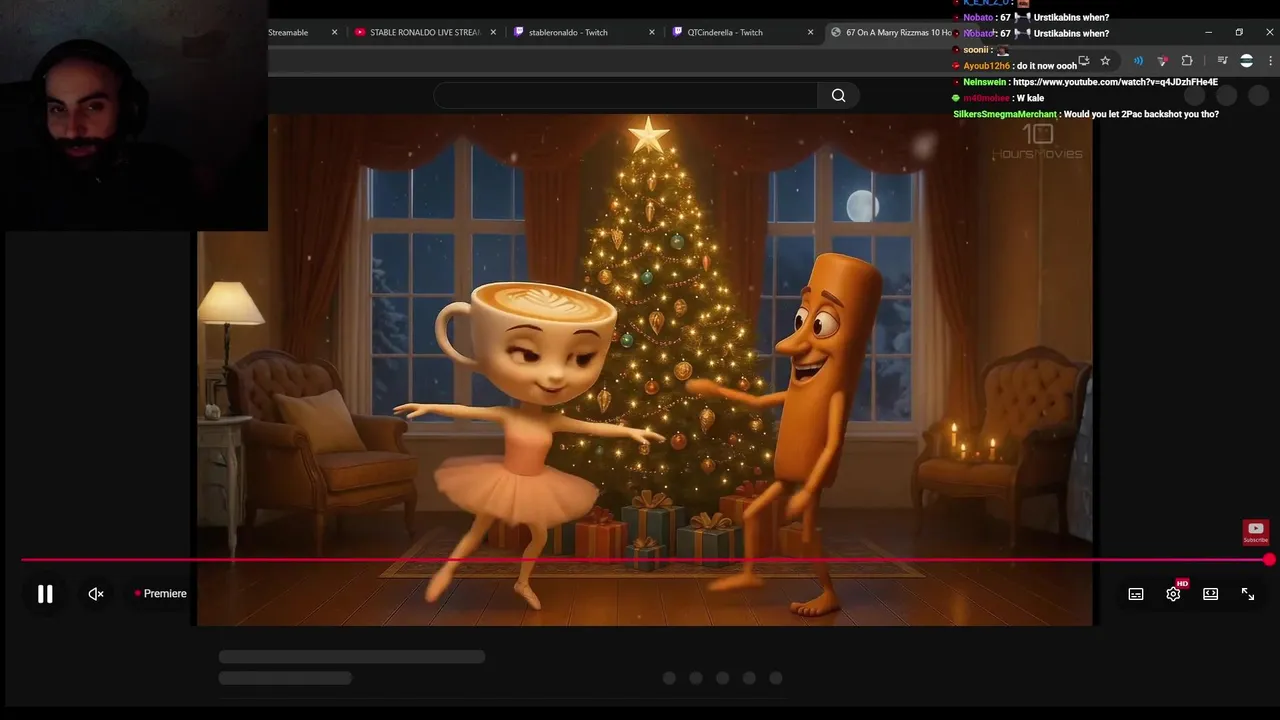This screenshot has width=1280, height=720.
Task: Open the Extensions puzzle-piece menu
Action: coord(1187,61)
